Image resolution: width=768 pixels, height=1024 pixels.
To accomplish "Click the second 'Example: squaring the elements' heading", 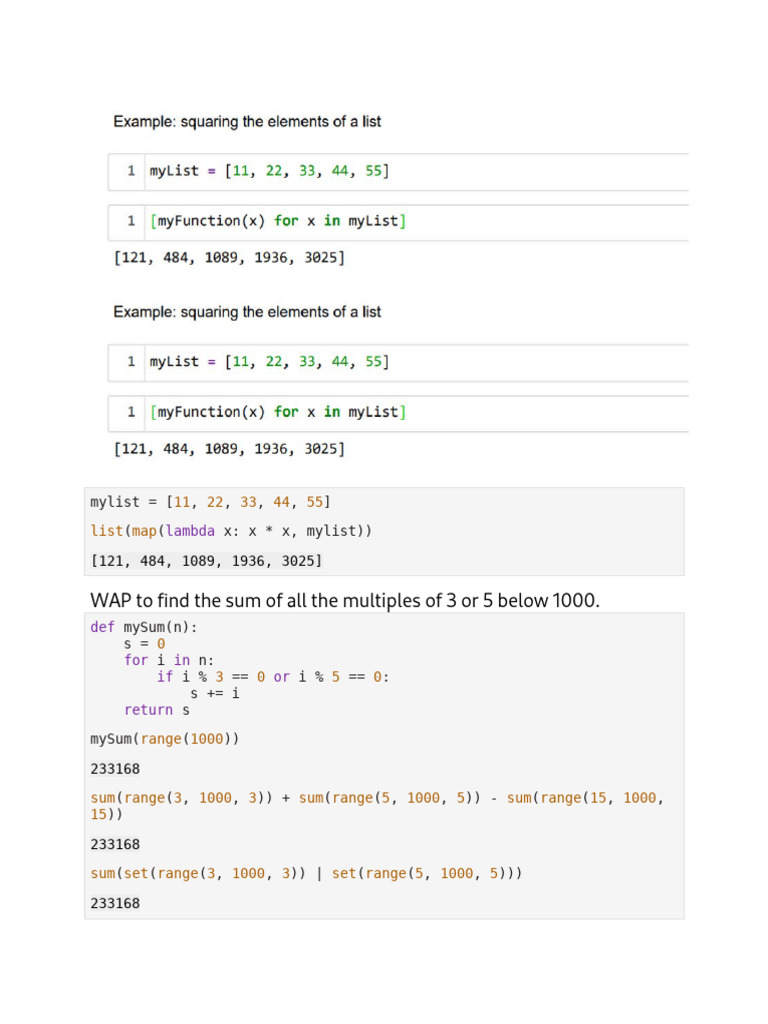I will [247, 312].
